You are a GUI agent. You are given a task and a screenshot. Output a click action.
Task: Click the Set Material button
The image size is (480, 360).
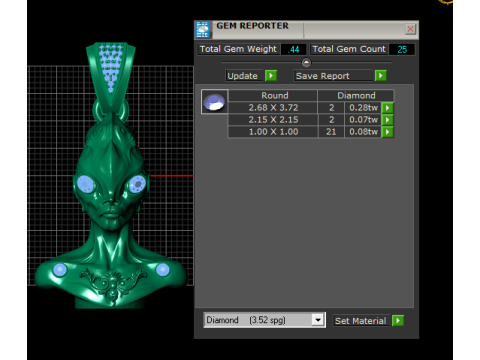361,321
